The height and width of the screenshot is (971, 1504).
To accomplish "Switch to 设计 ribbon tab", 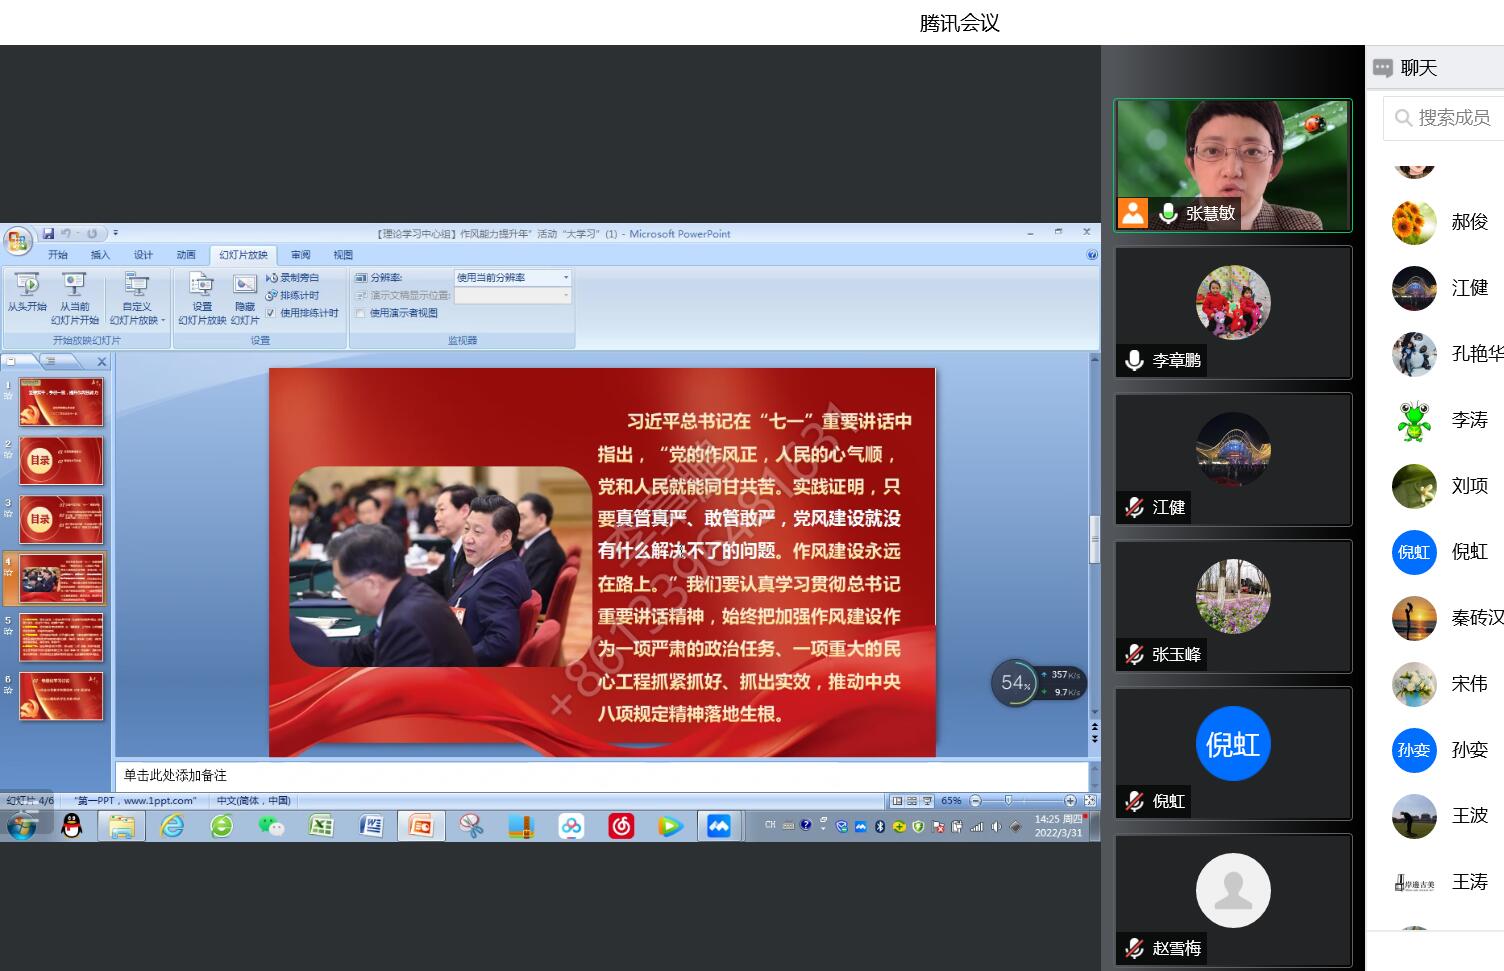I will click(143, 255).
